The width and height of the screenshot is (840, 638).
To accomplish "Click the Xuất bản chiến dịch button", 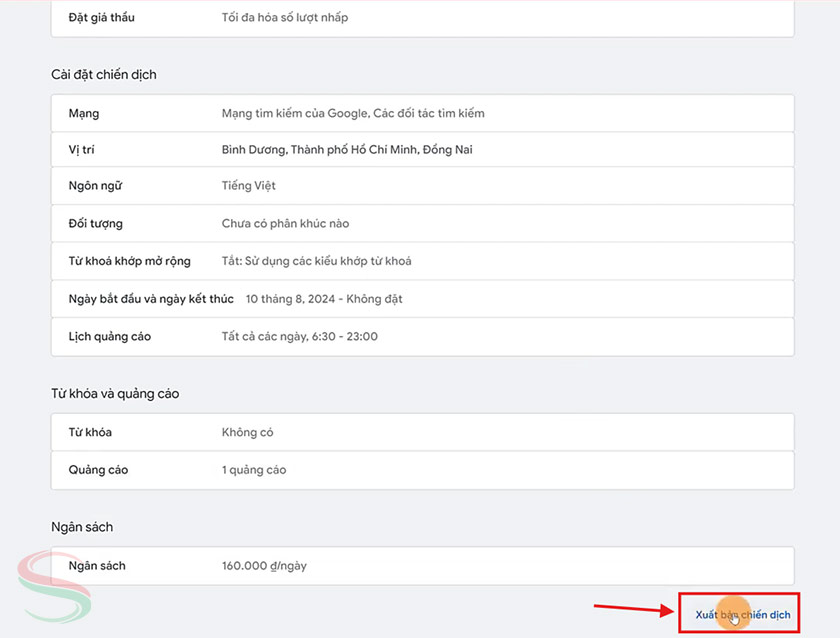I will (741, 614).
